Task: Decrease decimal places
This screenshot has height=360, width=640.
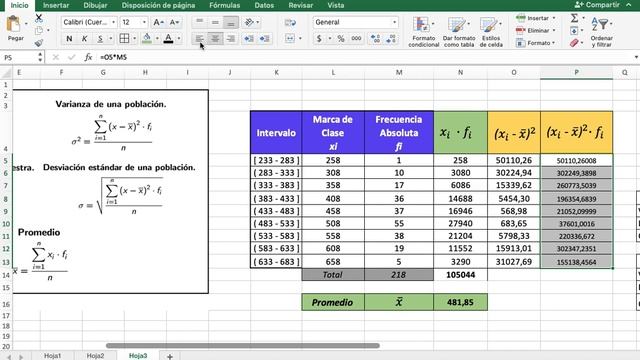Action: pyautogui.click(x=391, y=39)
